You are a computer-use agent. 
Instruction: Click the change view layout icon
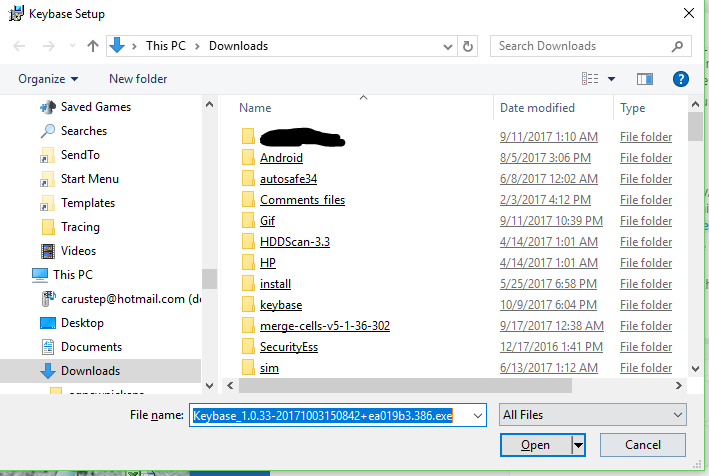pyautogui.click(x=590, y=79)
